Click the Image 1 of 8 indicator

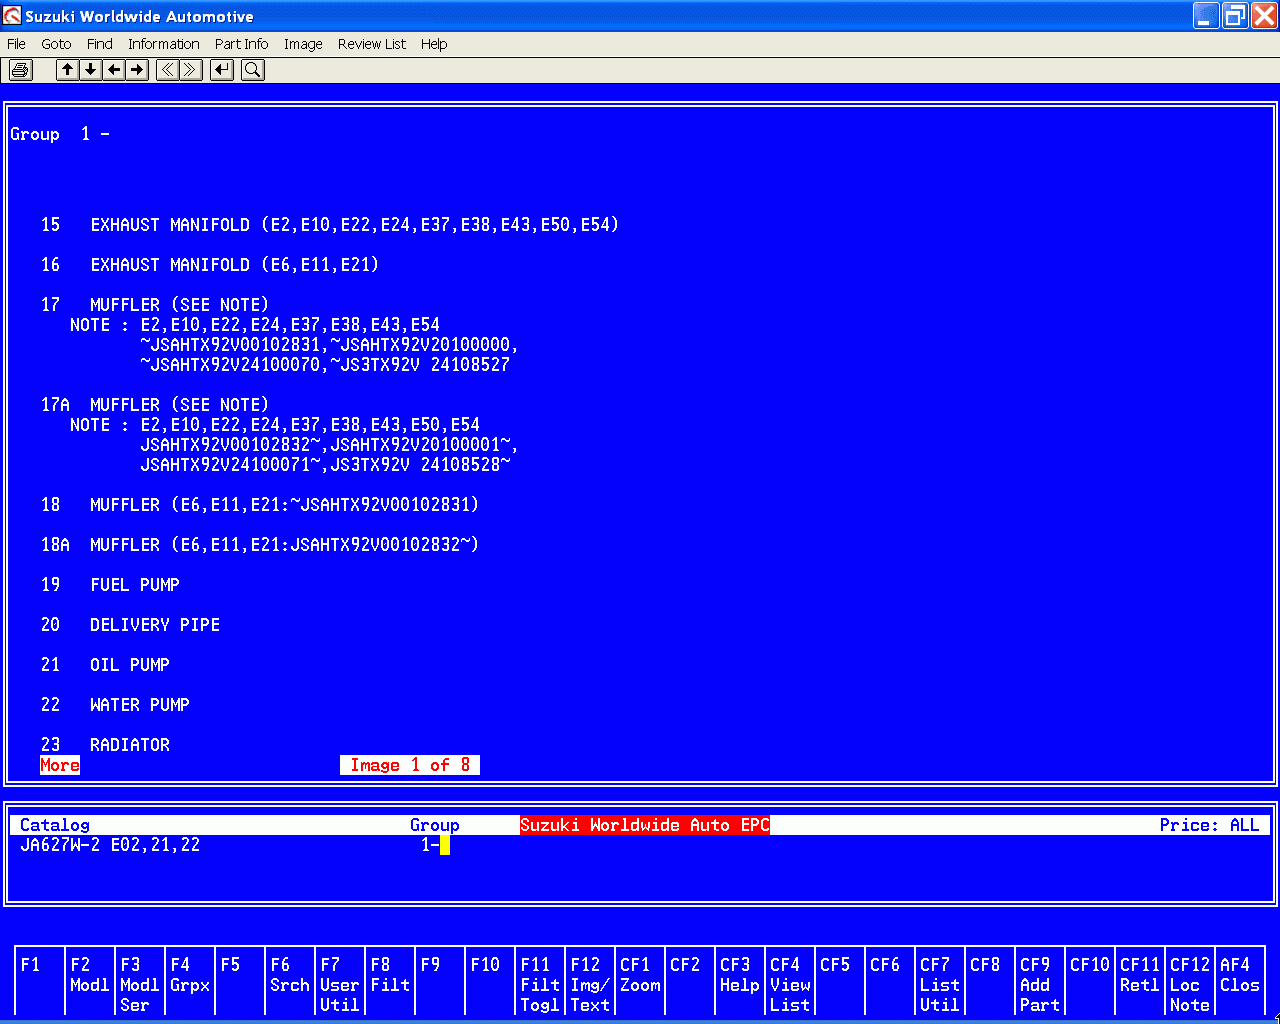pos(410,765)
